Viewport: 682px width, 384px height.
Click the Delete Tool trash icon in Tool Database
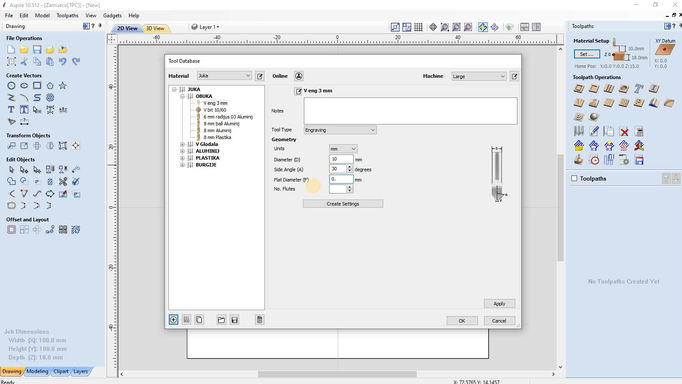[x=260, y=320]
